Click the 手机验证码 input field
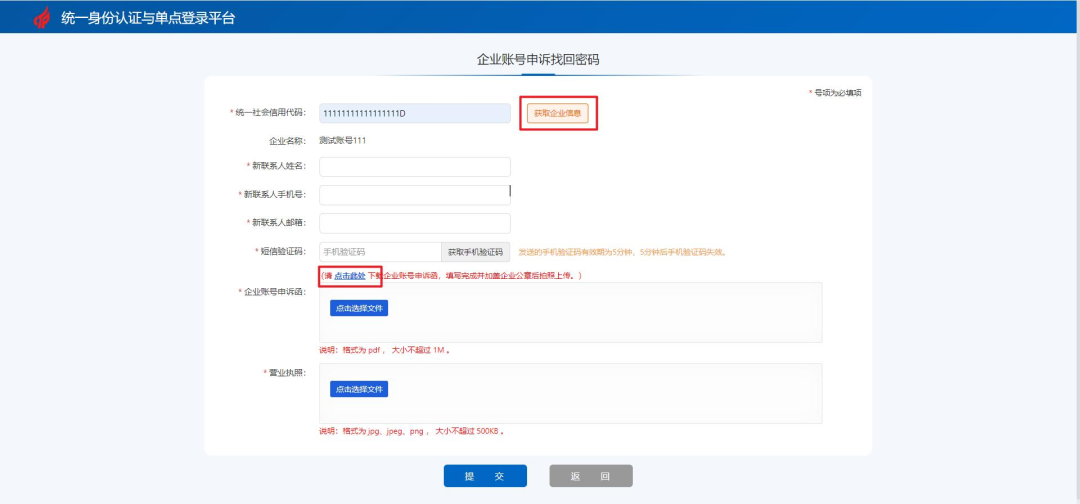The height and width of the screenshot is (504, 1080). (x=380, y=252)
